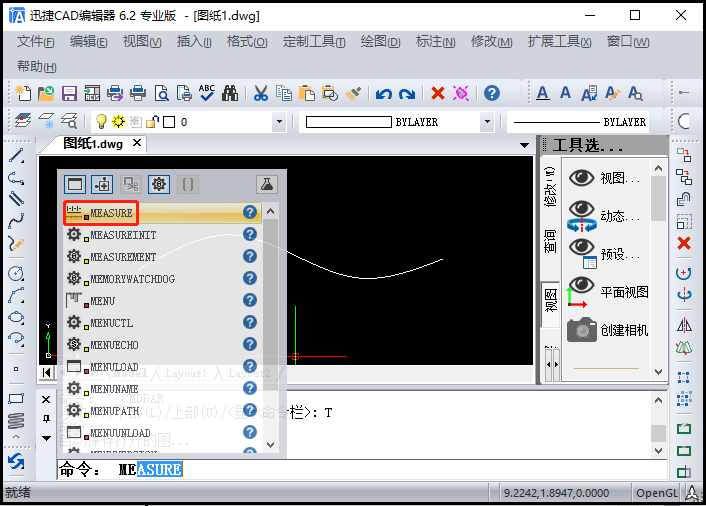Click the Paste clipboard icon
The height and width of the screenshot is (506, 706).
pos(307,93)
